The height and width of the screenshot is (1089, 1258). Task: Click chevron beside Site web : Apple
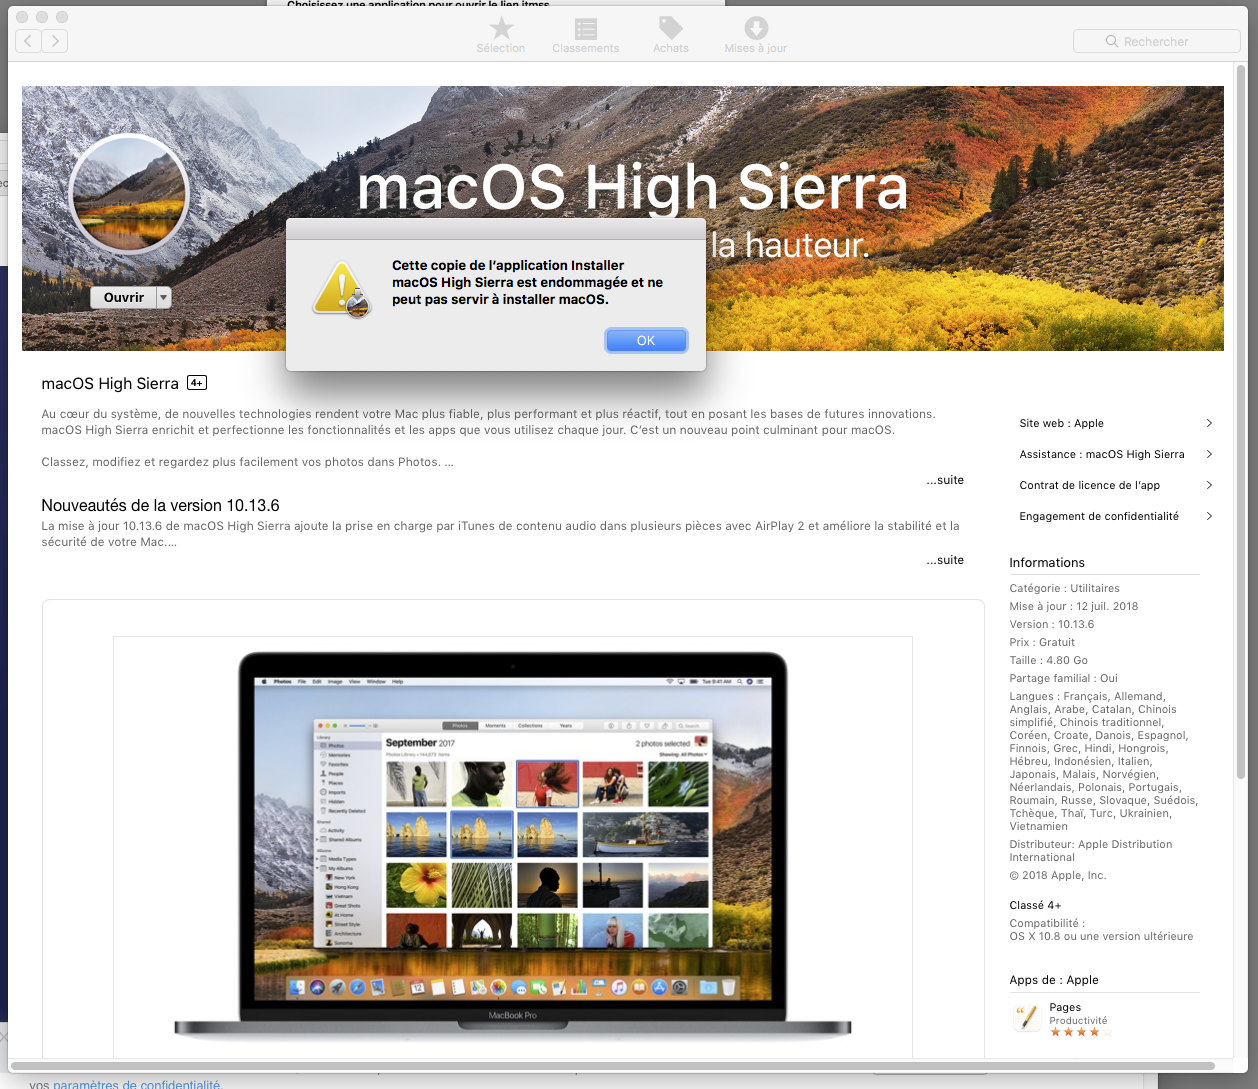(1209, 423)
